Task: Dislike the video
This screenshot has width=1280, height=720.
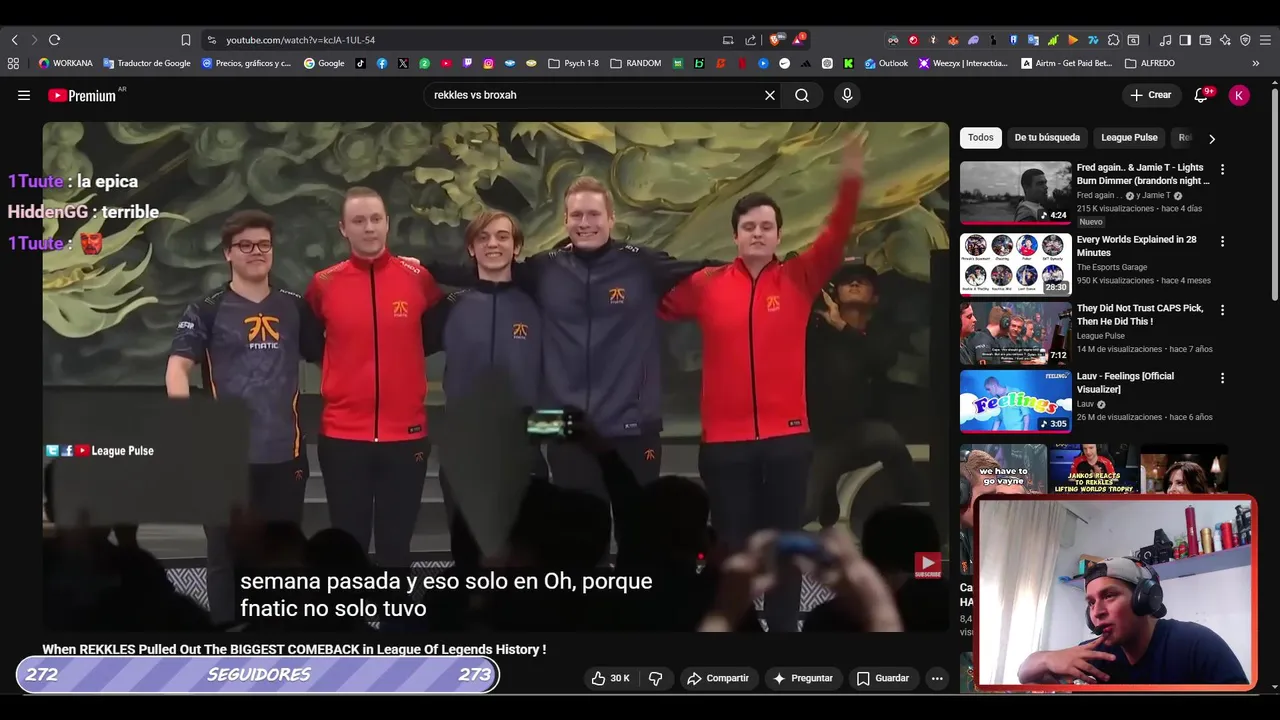Action: (x=656, y=678)
